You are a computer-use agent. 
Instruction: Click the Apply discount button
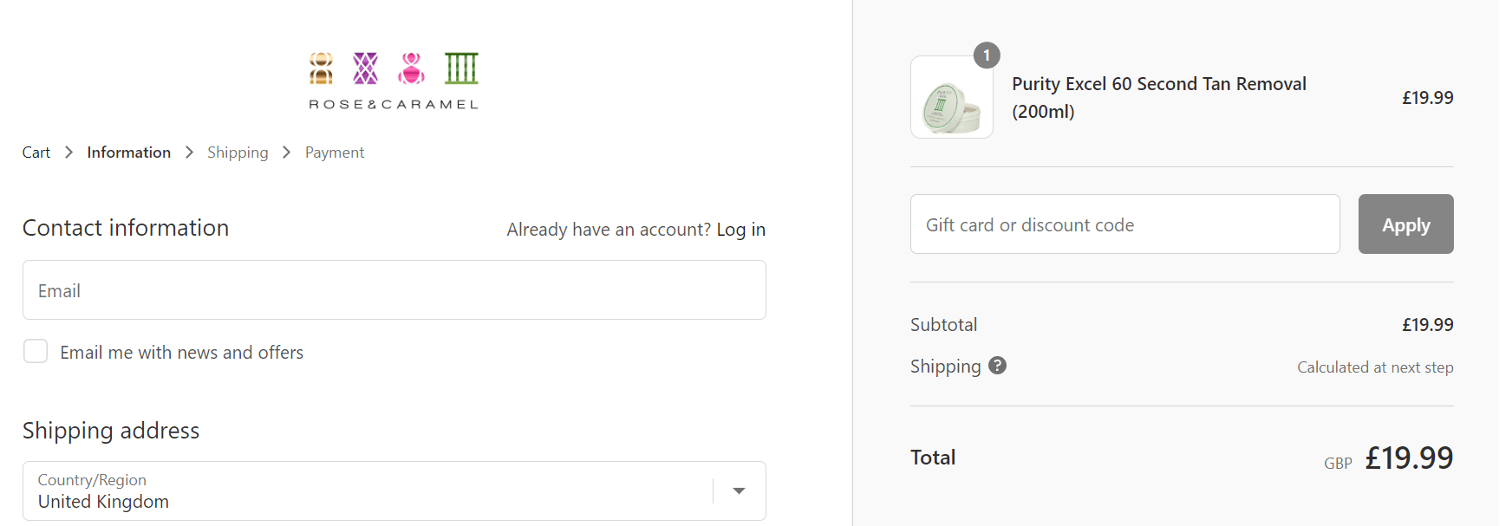pyautogui.click(x=1406, y=224)
